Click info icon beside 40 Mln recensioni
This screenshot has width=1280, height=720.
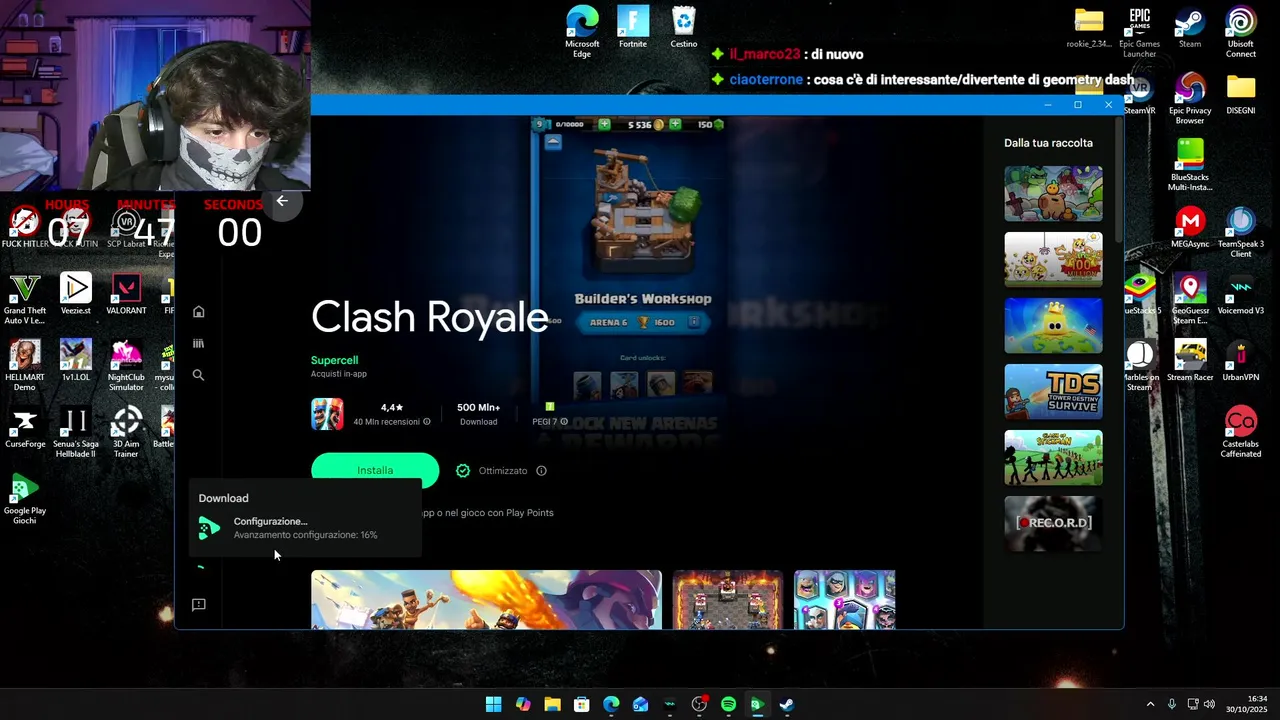tap(427, 422)
